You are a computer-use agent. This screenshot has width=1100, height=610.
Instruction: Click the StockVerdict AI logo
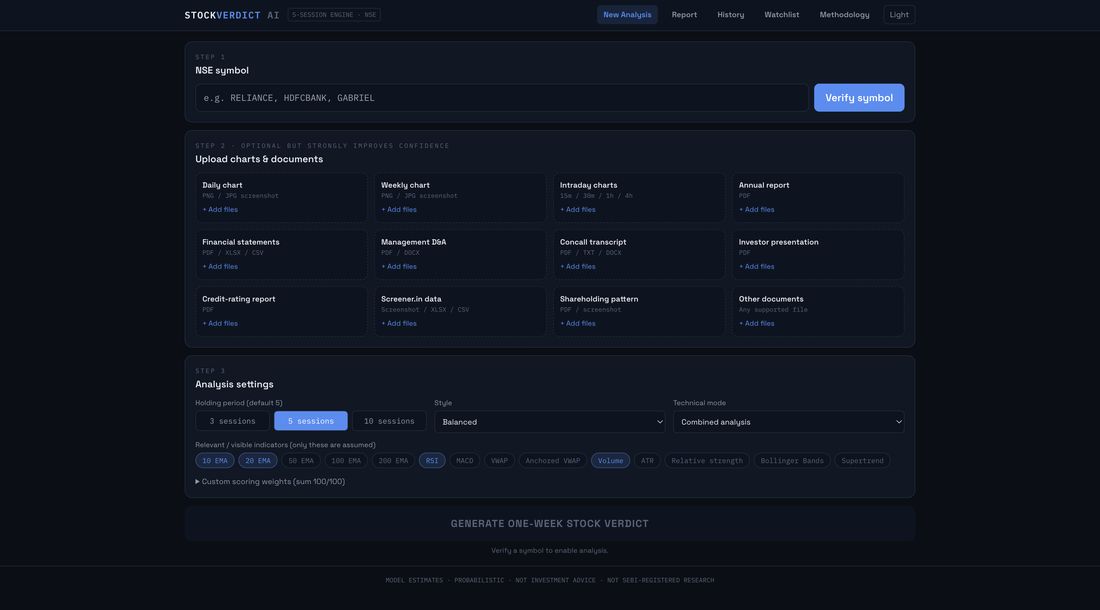pos(232,15)
